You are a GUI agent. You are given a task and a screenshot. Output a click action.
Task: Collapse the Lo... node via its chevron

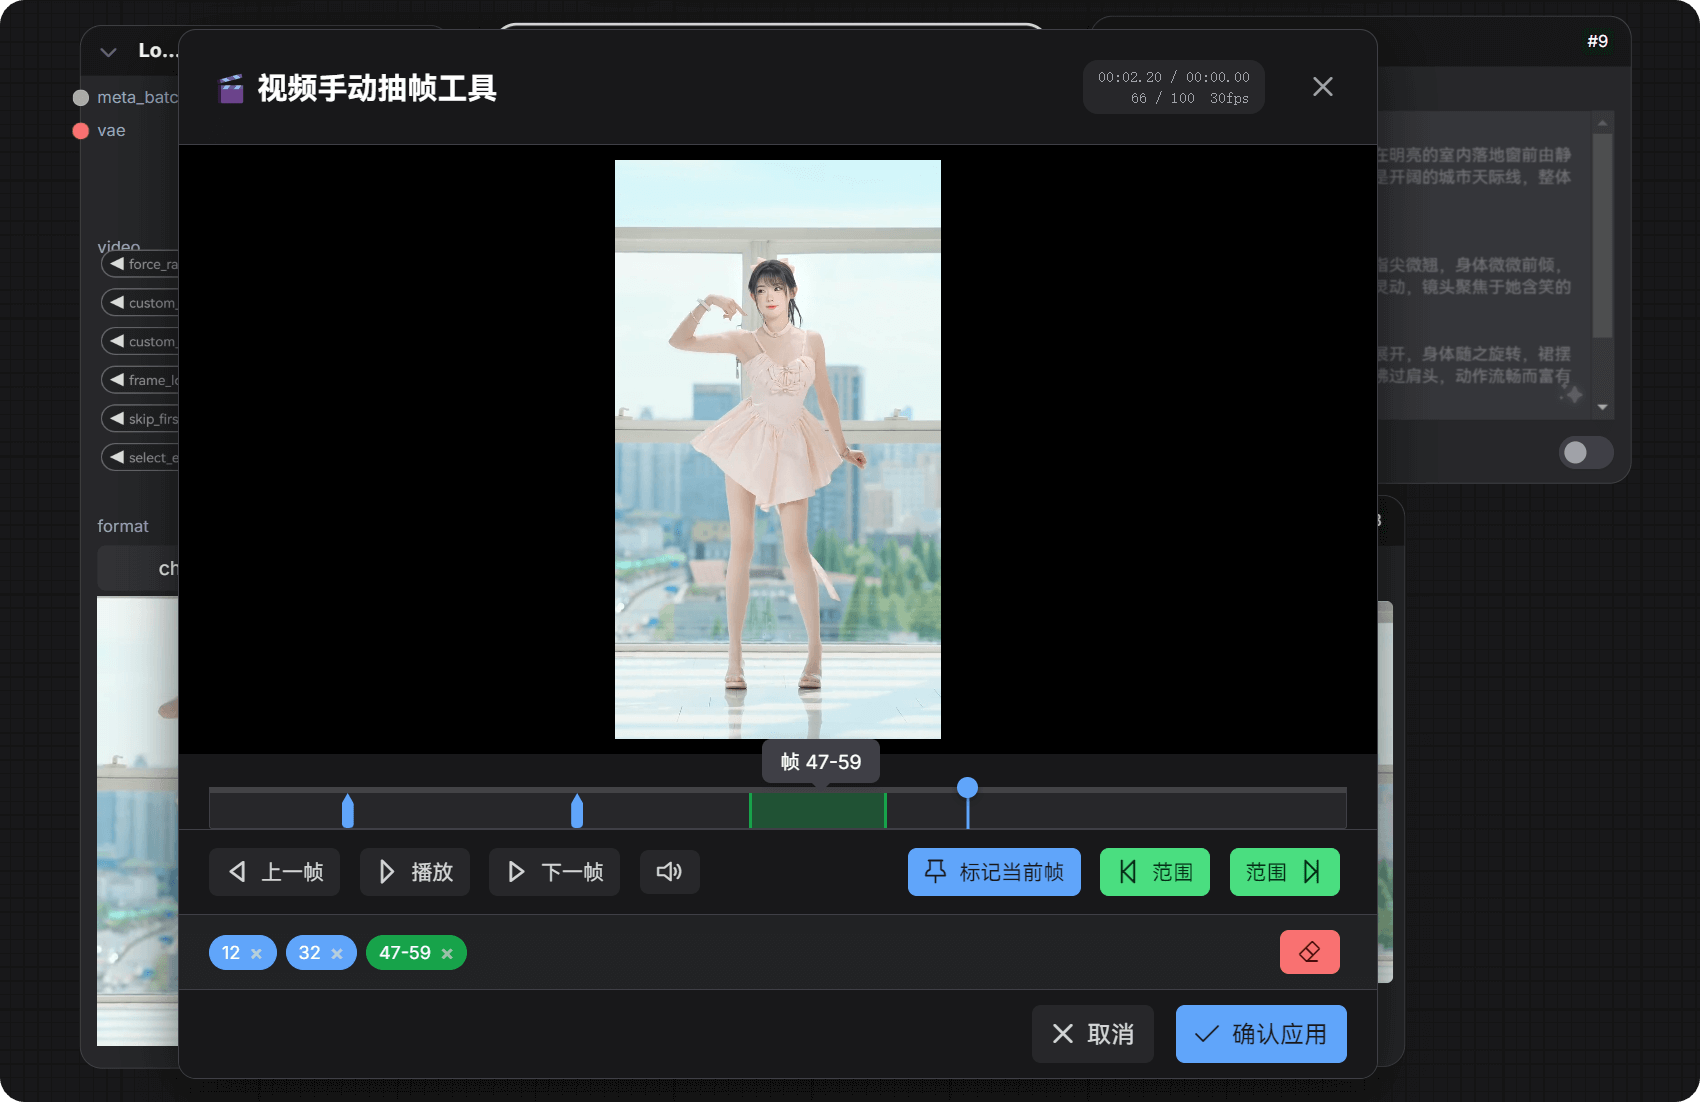[x=108, y=52]
